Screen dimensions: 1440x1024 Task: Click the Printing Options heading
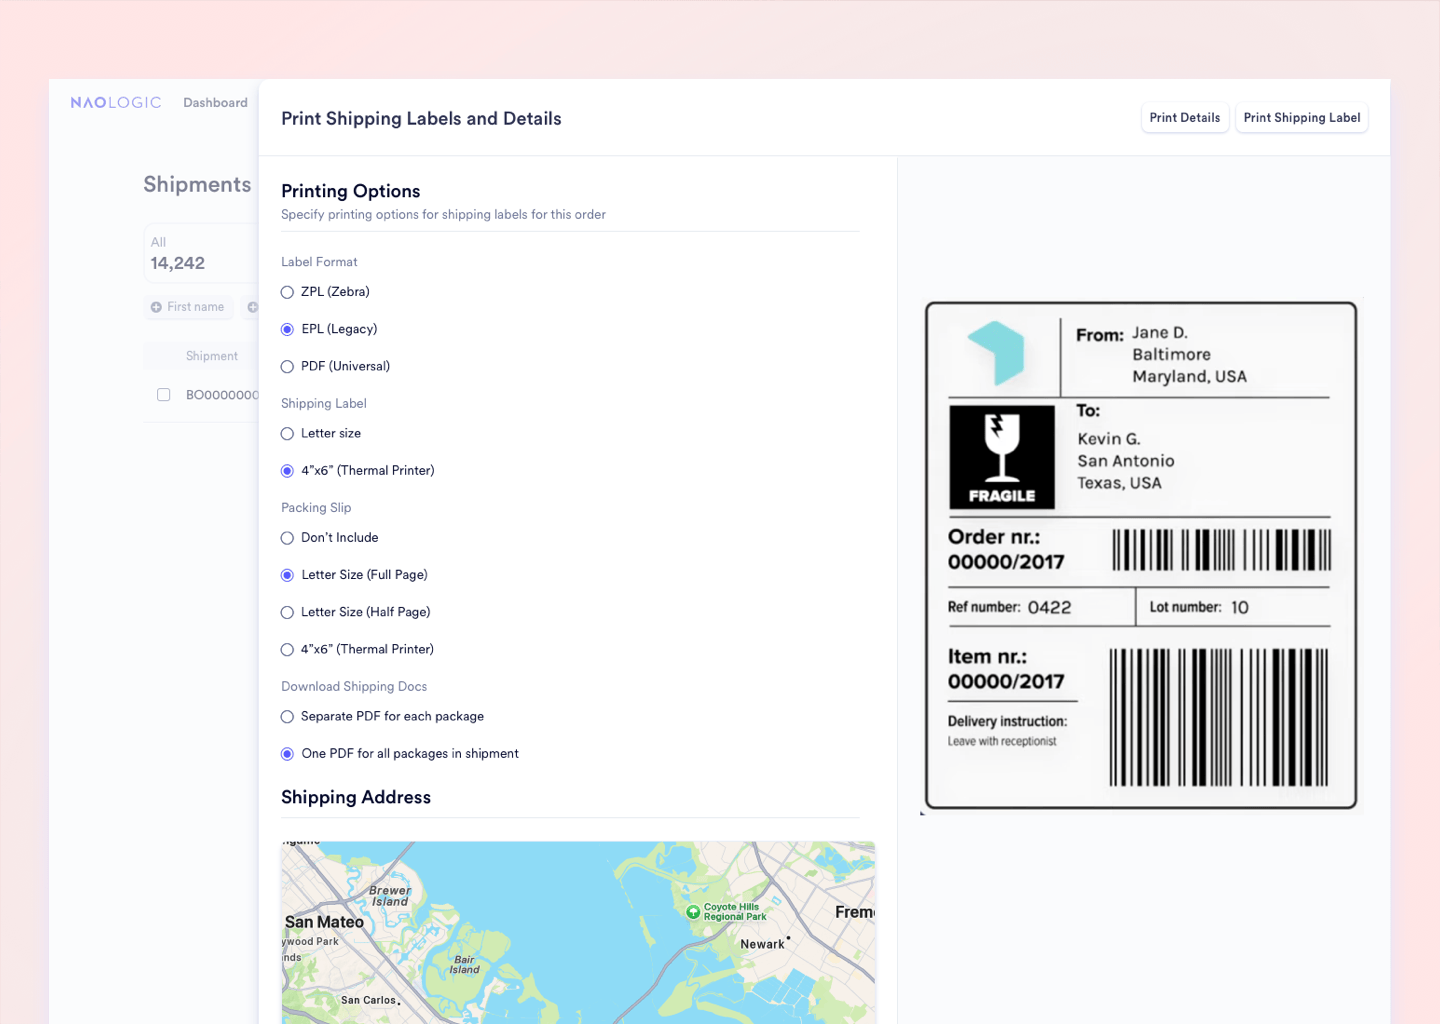click(351, 191)
